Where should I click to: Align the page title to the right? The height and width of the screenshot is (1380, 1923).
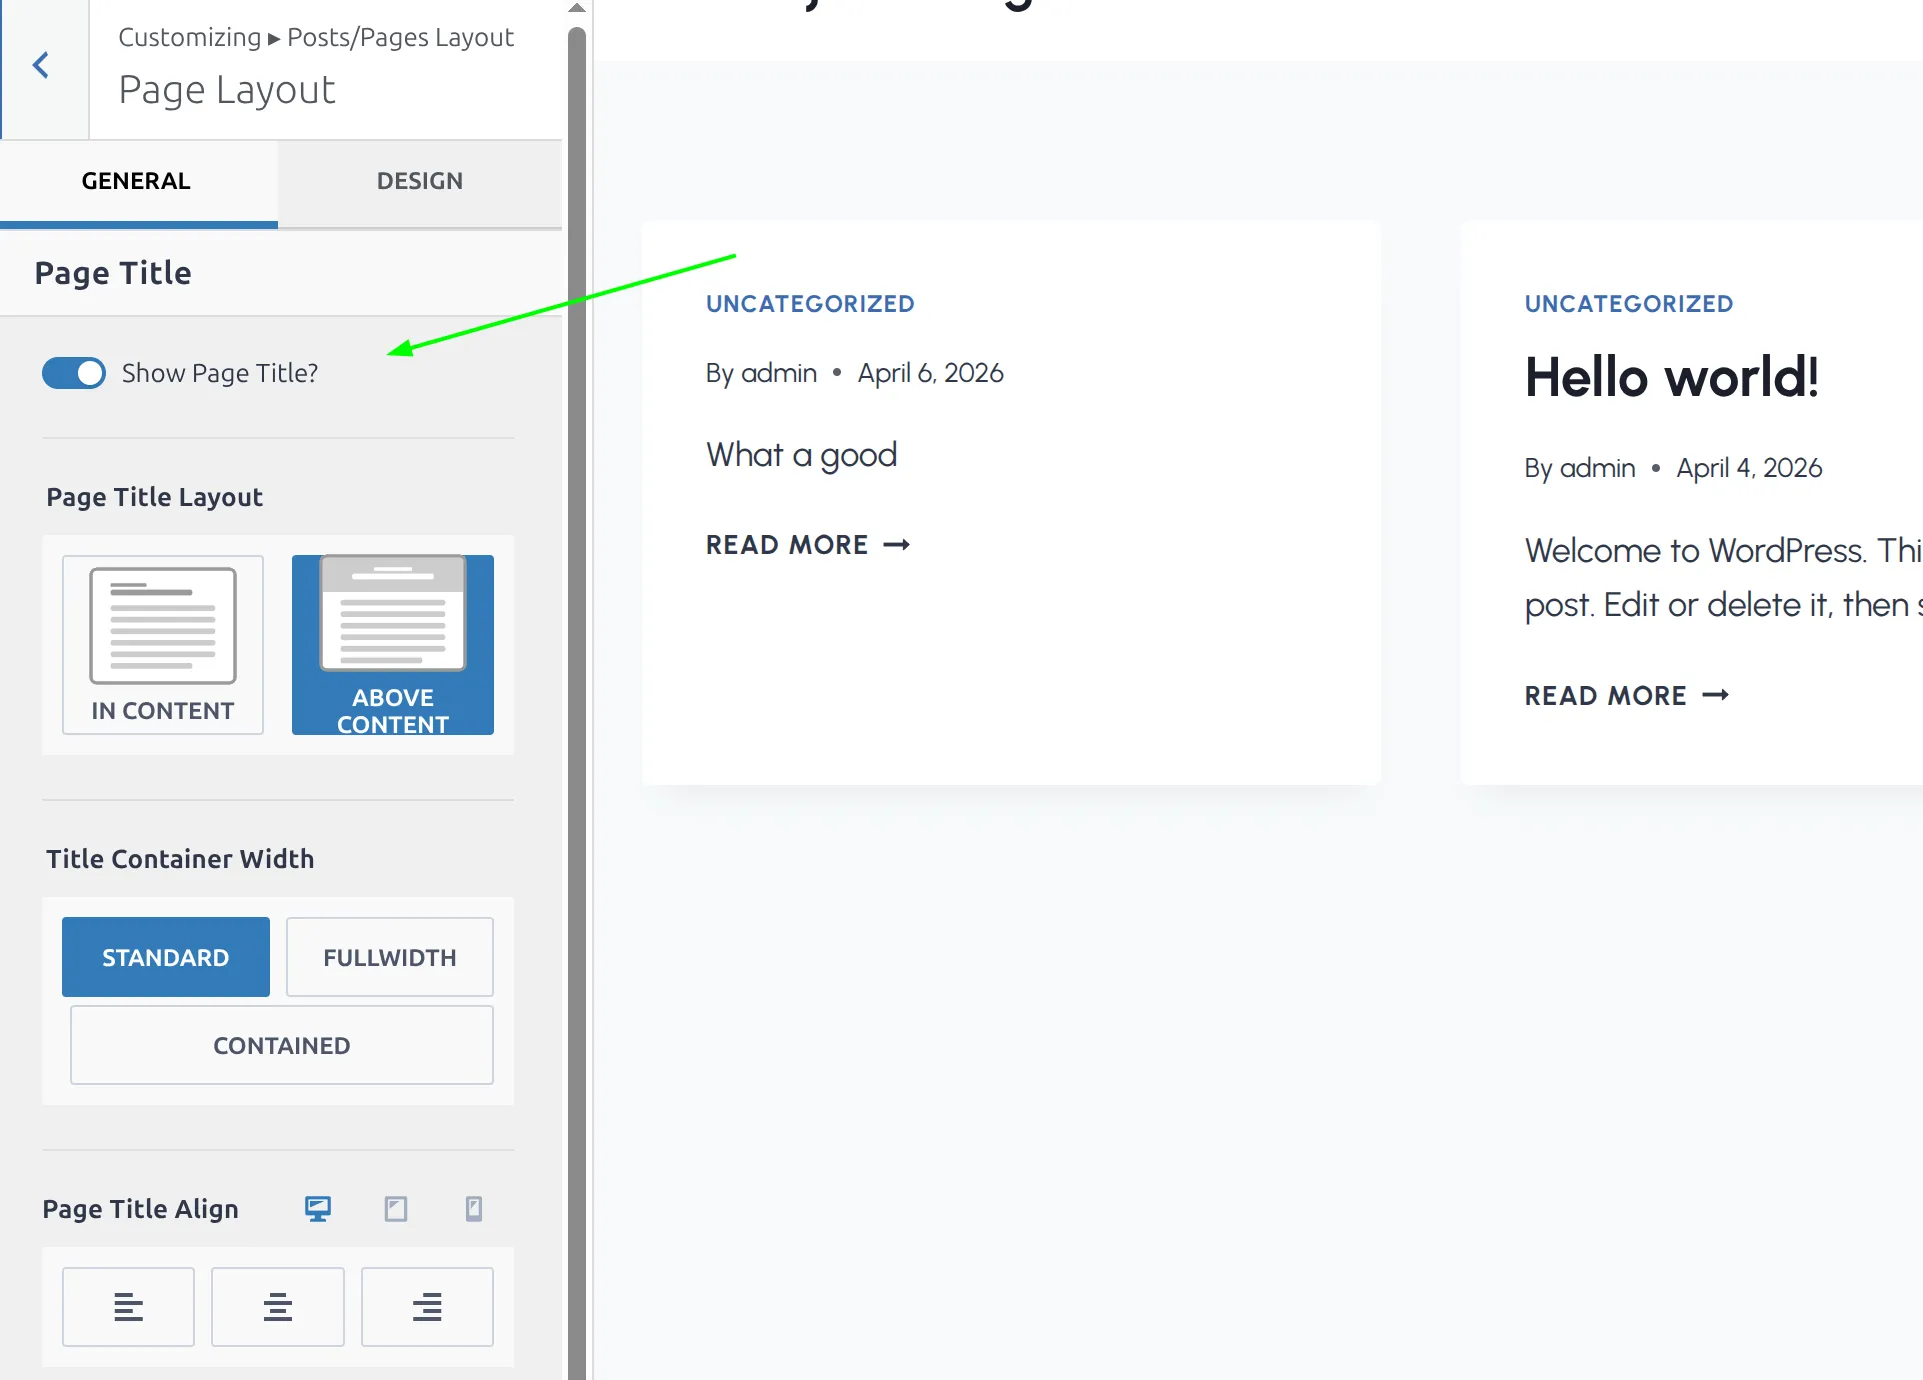(x=427, y=1306)
